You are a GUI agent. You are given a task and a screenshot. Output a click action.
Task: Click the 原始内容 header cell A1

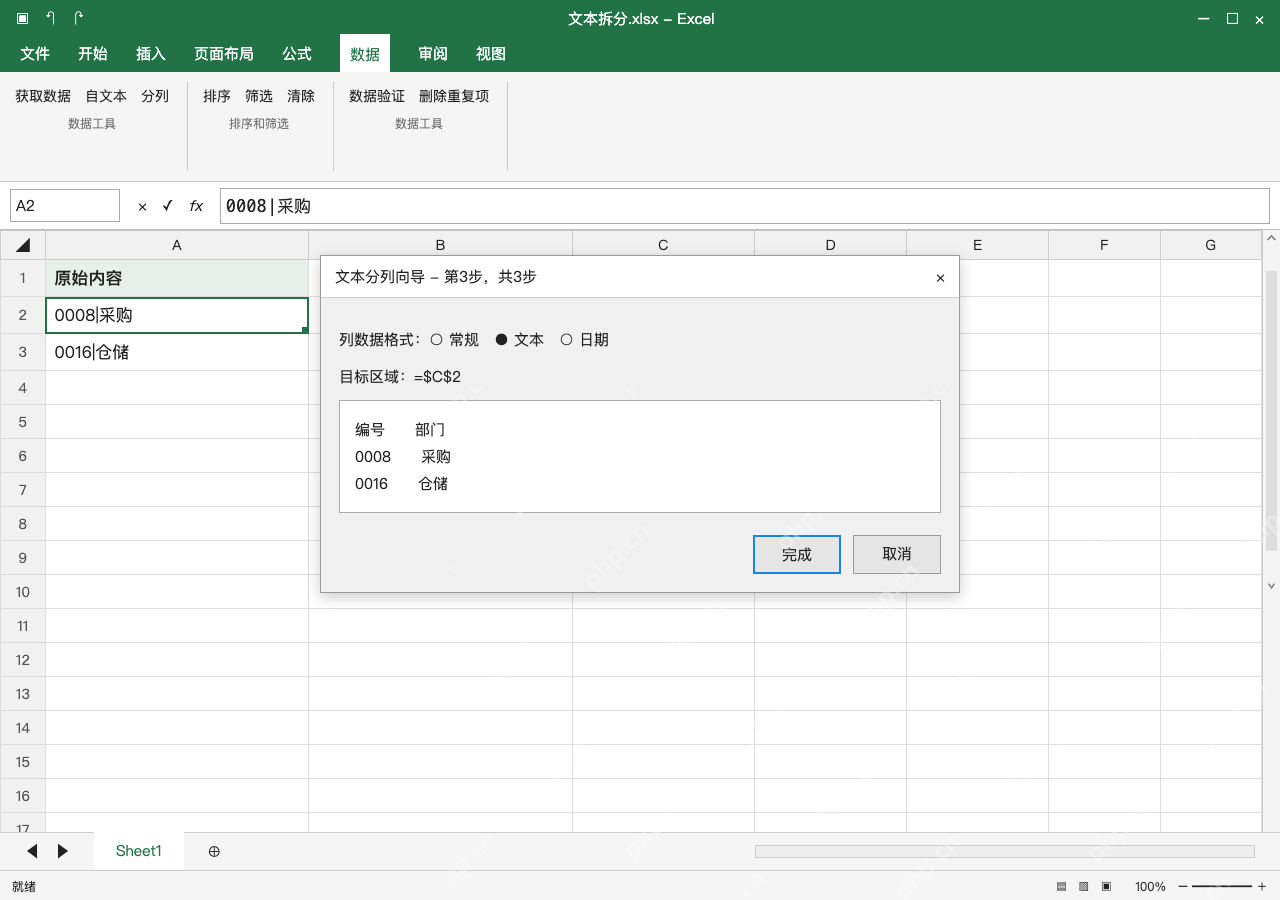(177, 278)
